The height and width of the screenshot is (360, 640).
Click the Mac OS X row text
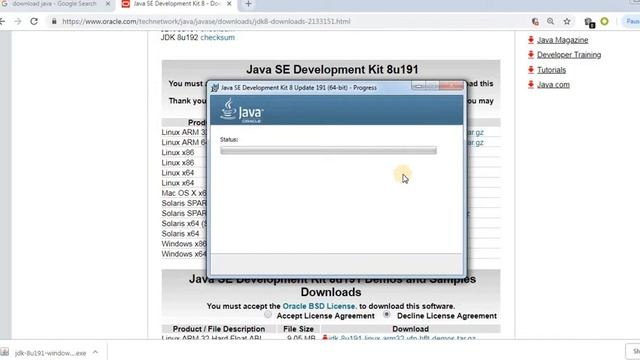tap(184, 193)
